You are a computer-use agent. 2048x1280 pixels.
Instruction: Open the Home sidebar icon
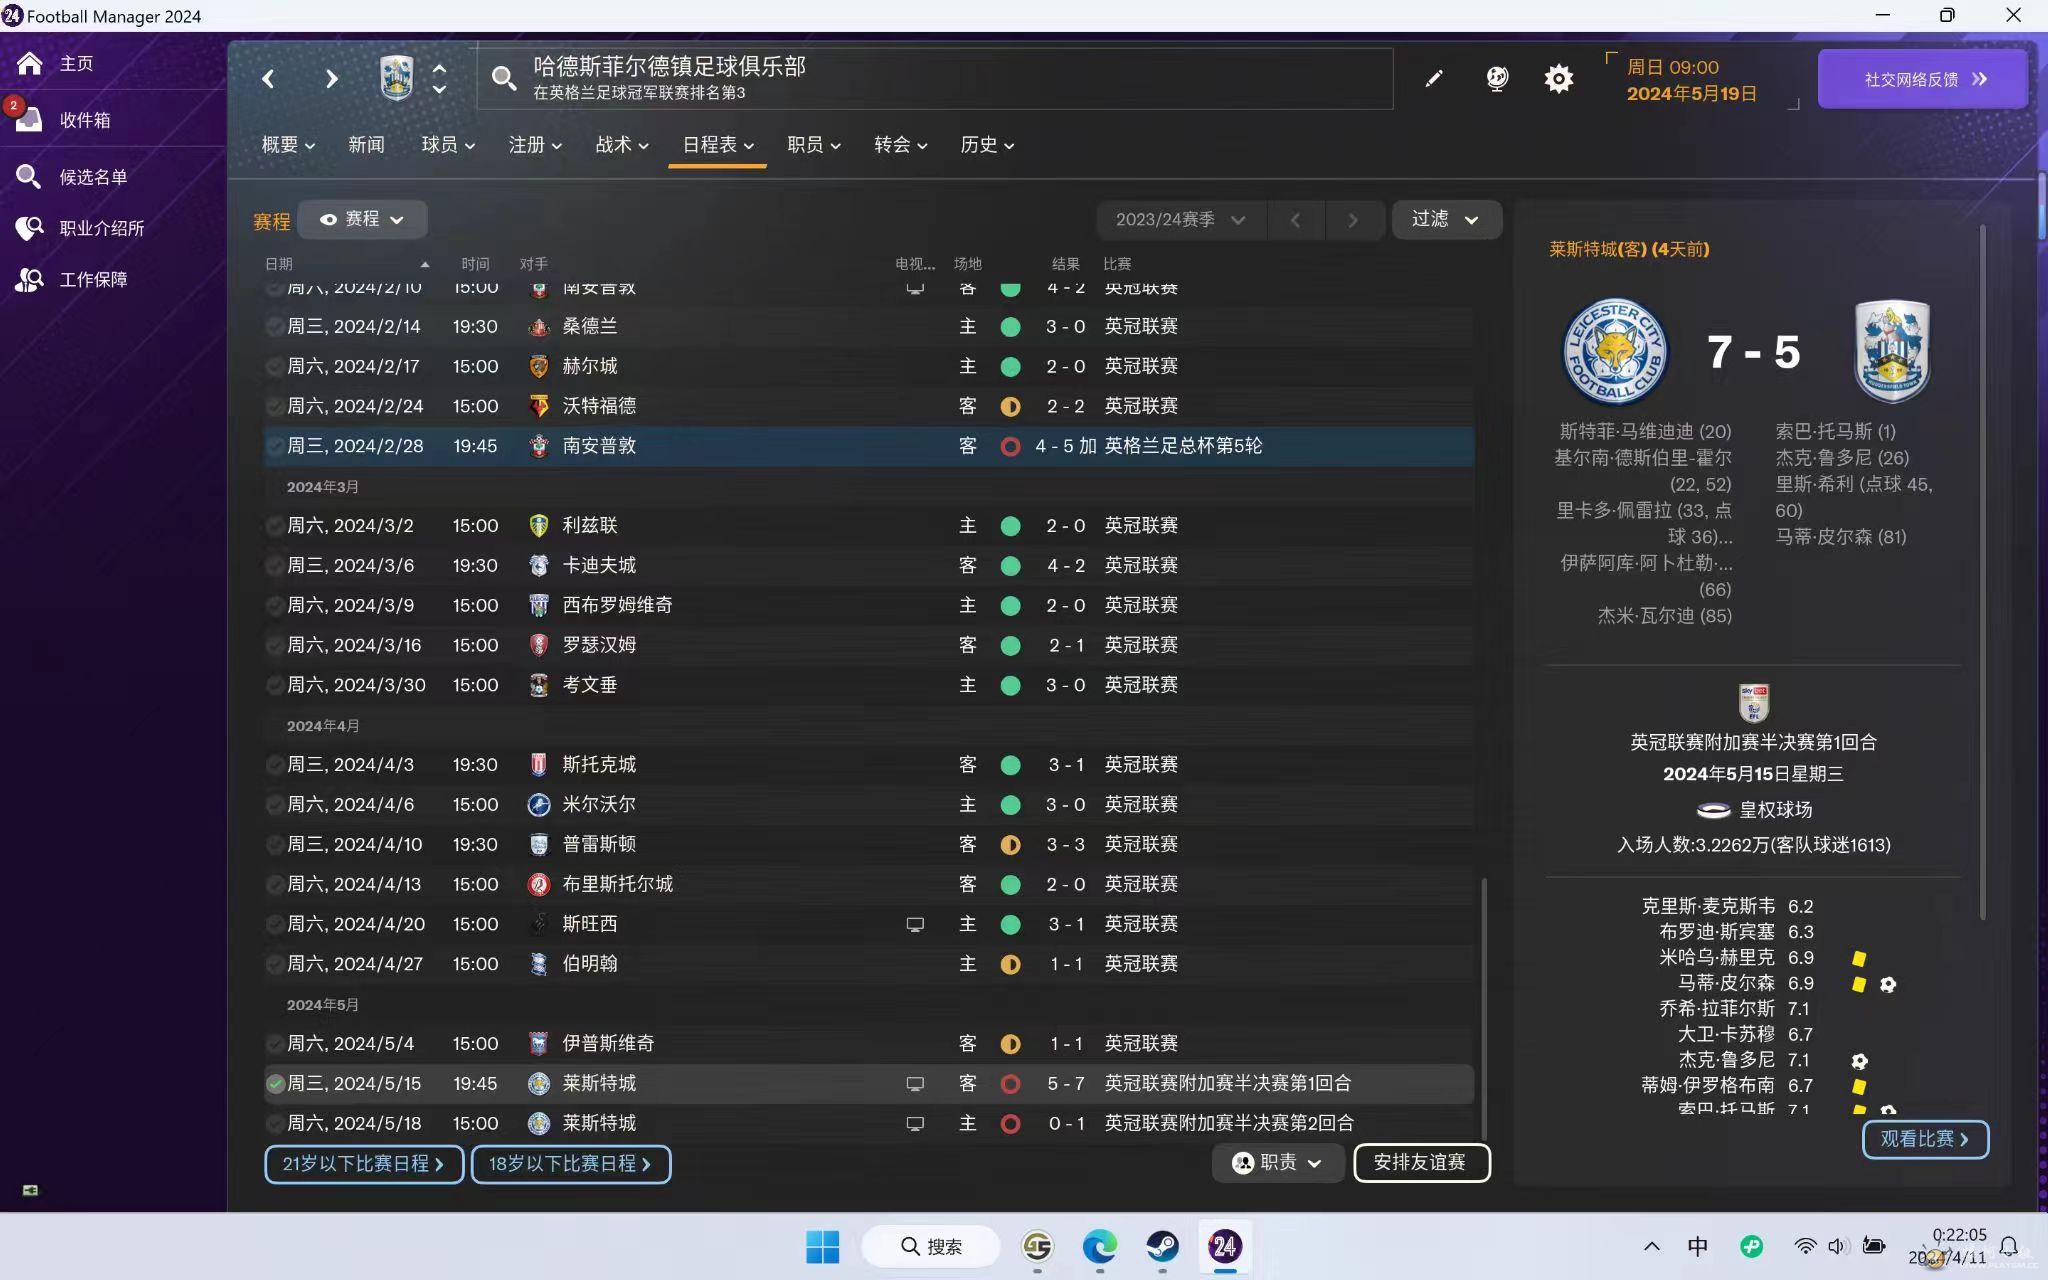pos(30,64)
